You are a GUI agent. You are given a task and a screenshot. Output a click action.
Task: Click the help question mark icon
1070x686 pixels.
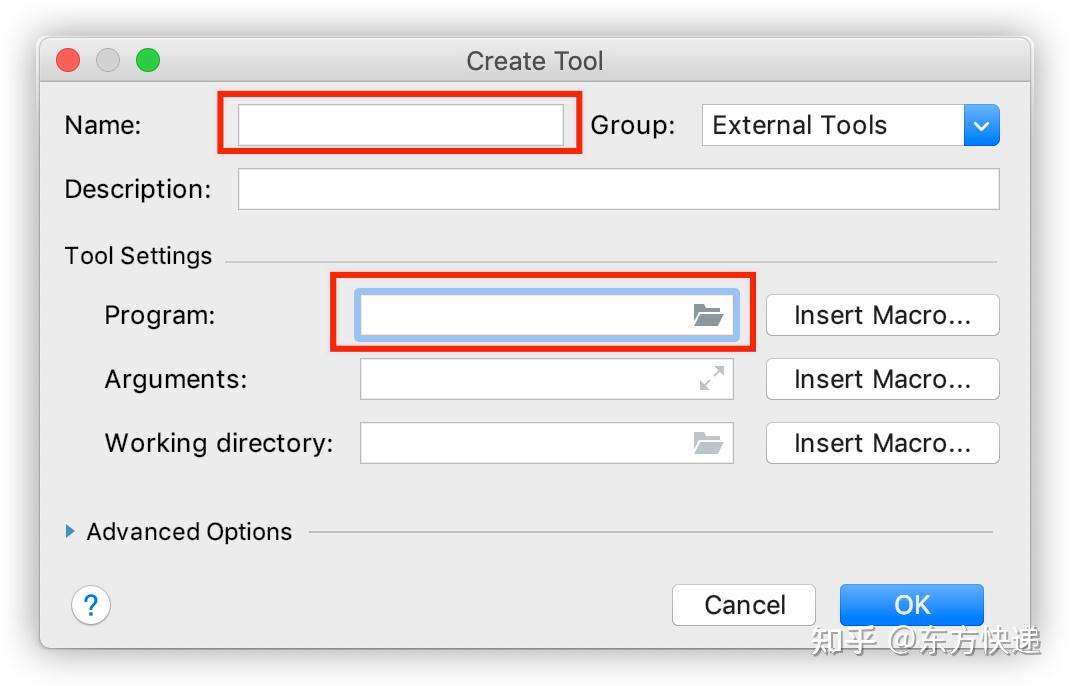pyautogui.click(x=90, y=605)
